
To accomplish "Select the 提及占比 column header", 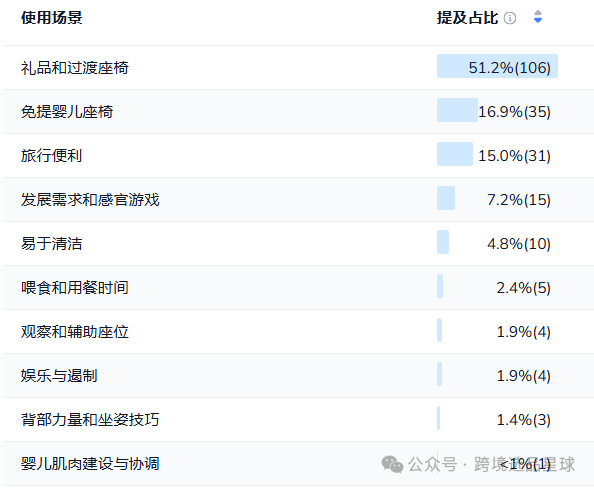I will (x=467, y=18).
